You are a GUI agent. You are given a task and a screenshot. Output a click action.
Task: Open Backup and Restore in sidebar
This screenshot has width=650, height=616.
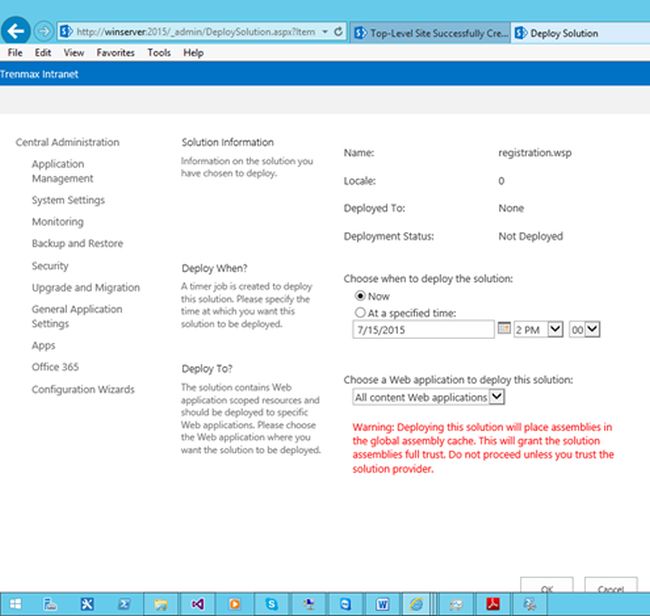tap(78, 243)
